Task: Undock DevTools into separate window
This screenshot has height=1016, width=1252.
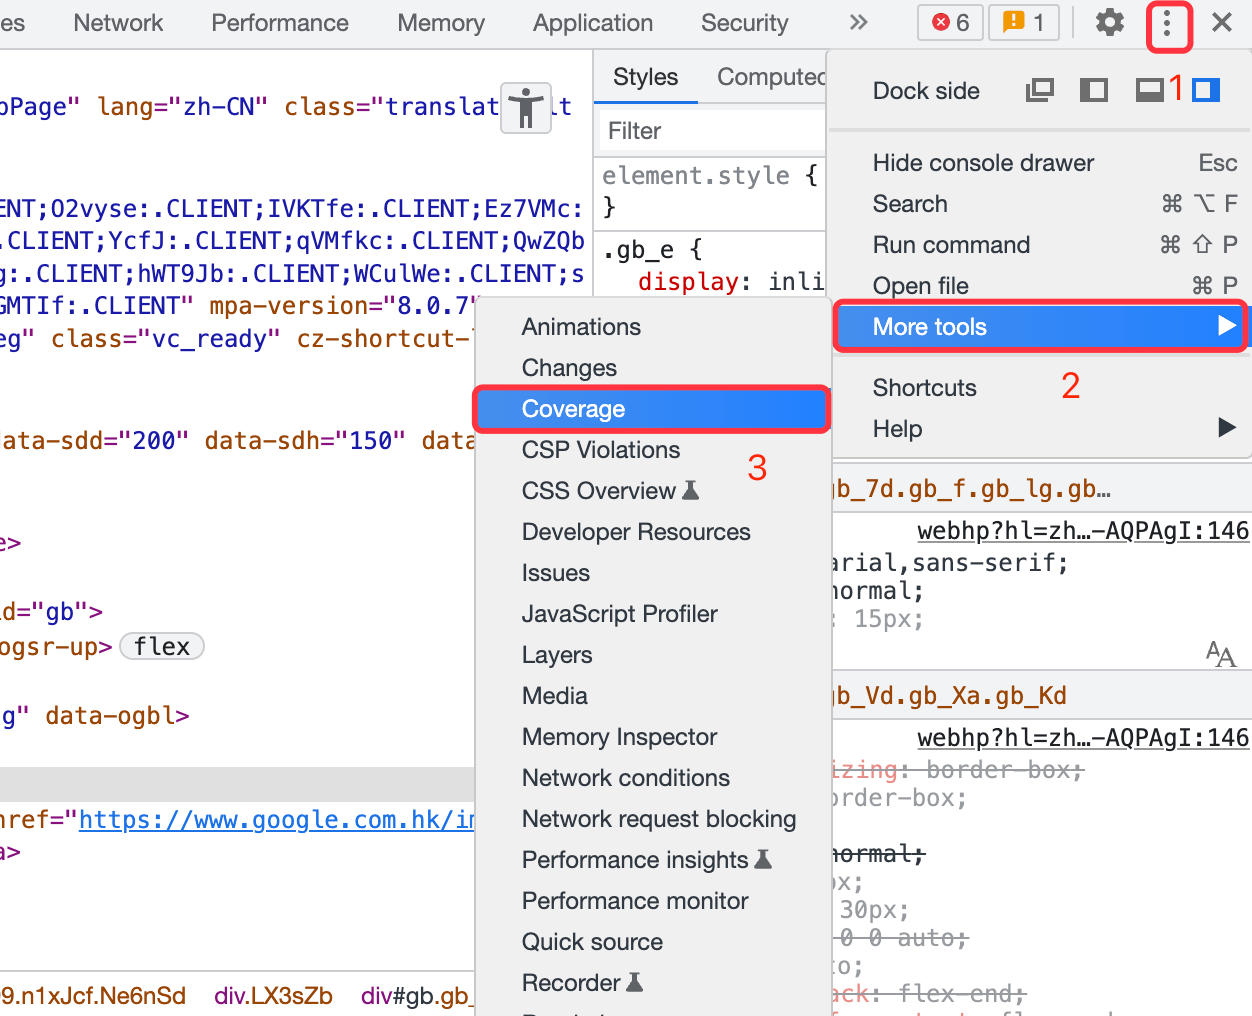Action: [1040, 91]
